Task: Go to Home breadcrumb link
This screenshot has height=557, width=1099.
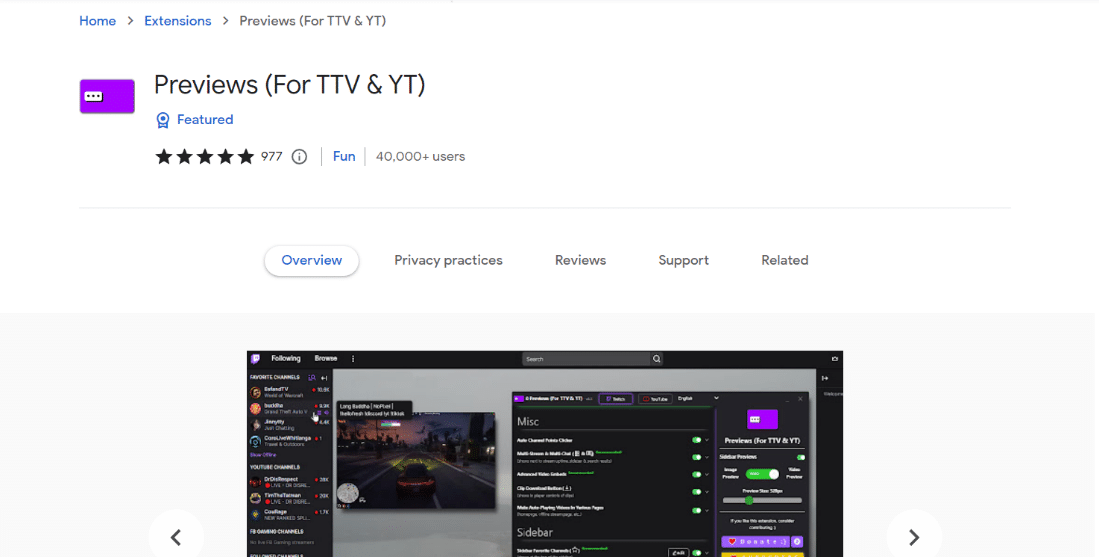Action: 97,21
